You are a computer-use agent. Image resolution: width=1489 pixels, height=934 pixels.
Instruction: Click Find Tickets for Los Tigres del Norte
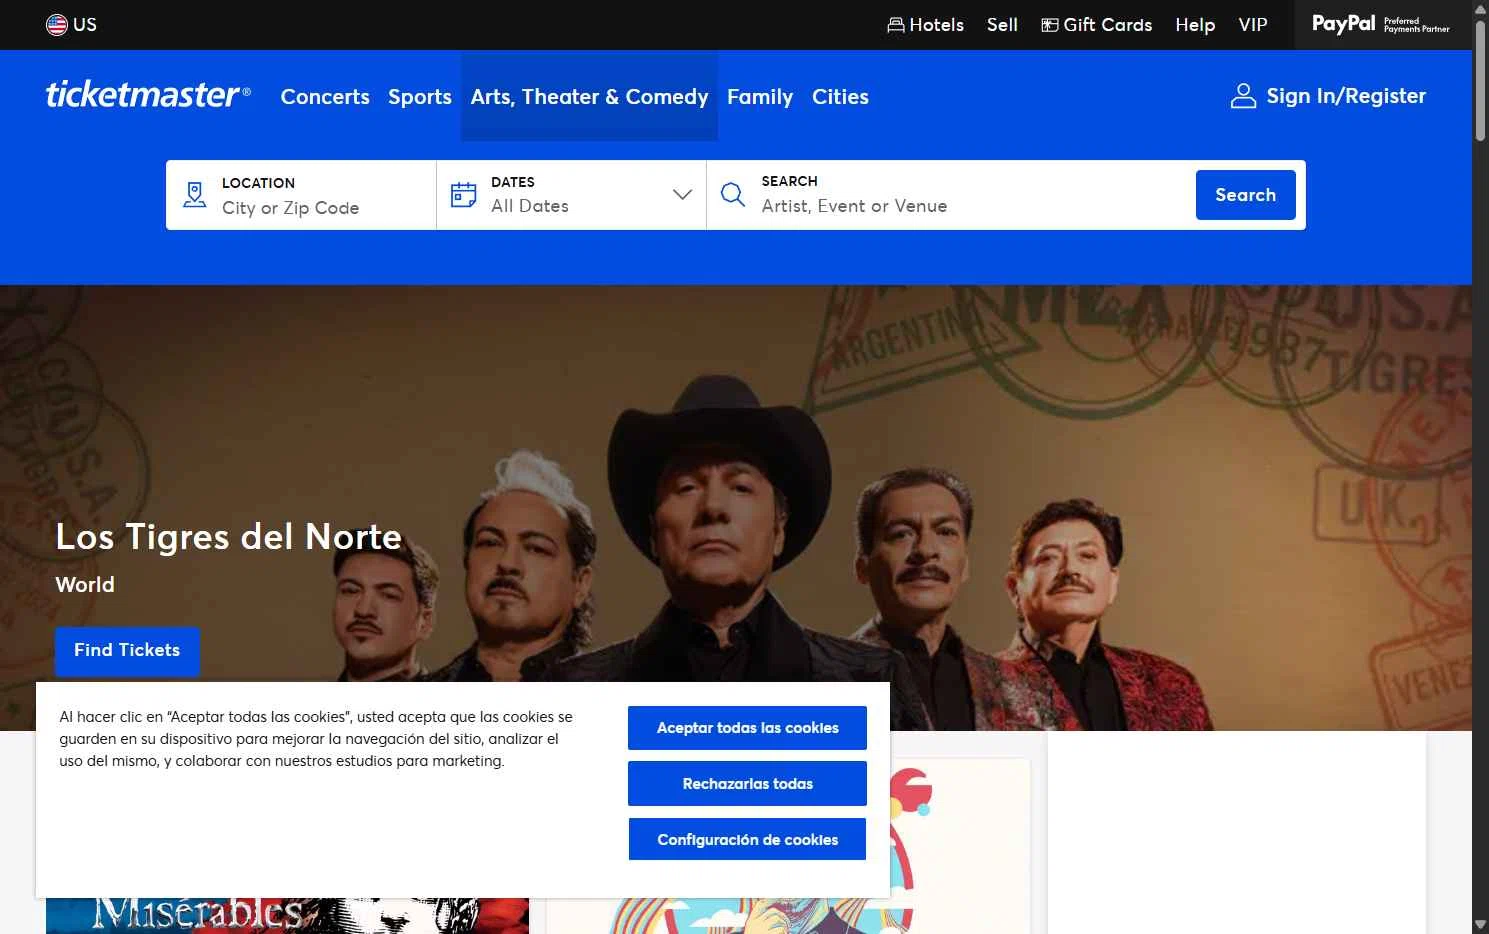click(x=127, y=651)
